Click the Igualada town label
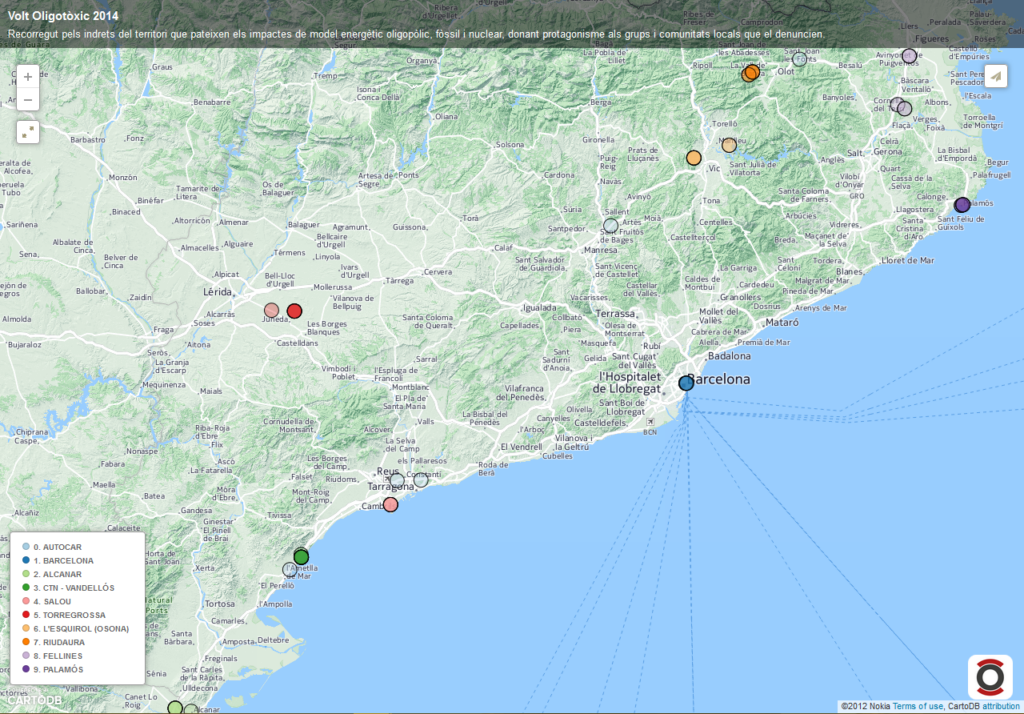The image size is (1024, 714). pos(540,308)
